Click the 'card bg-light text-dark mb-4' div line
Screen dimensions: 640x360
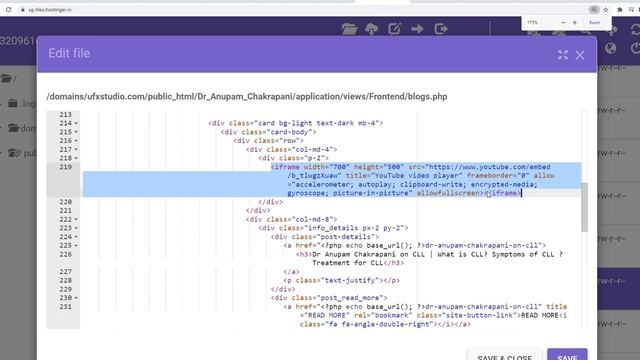click(296, 123)
